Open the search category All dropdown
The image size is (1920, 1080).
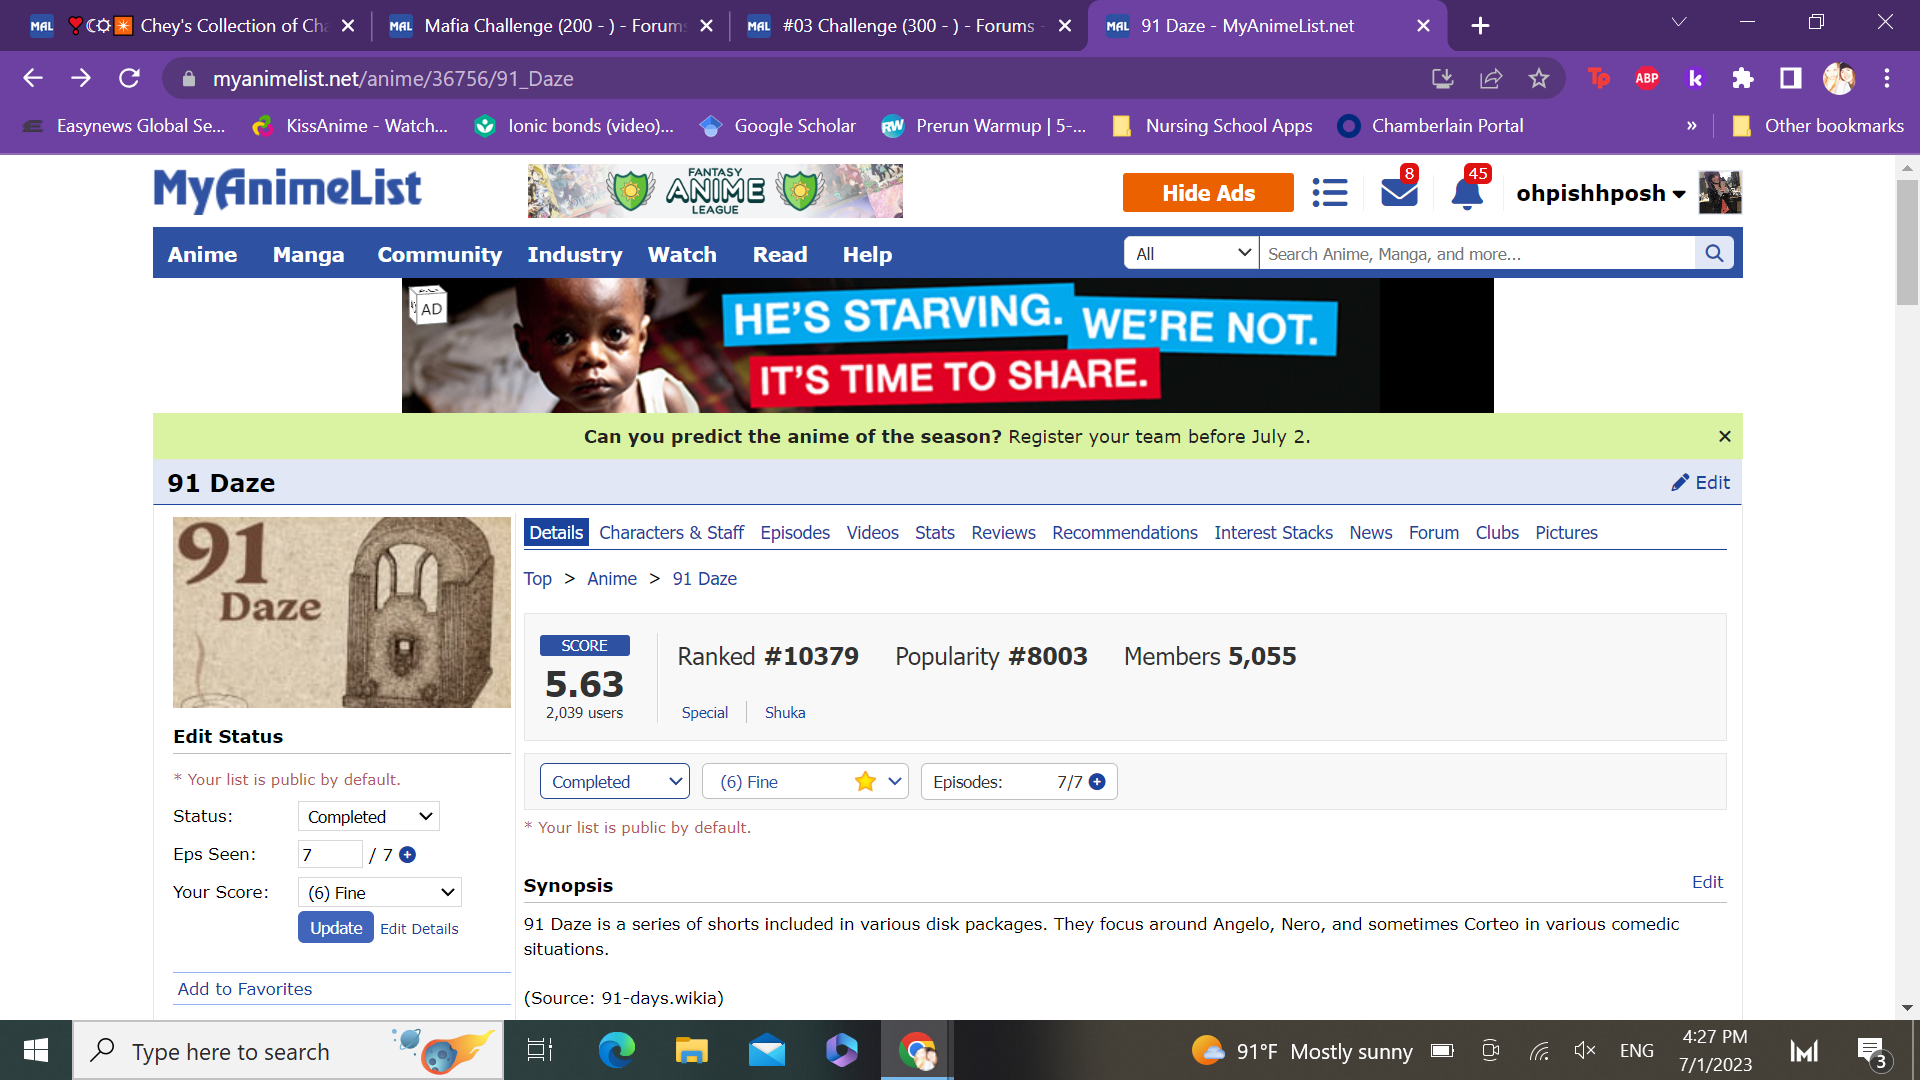pos(1192,254)
